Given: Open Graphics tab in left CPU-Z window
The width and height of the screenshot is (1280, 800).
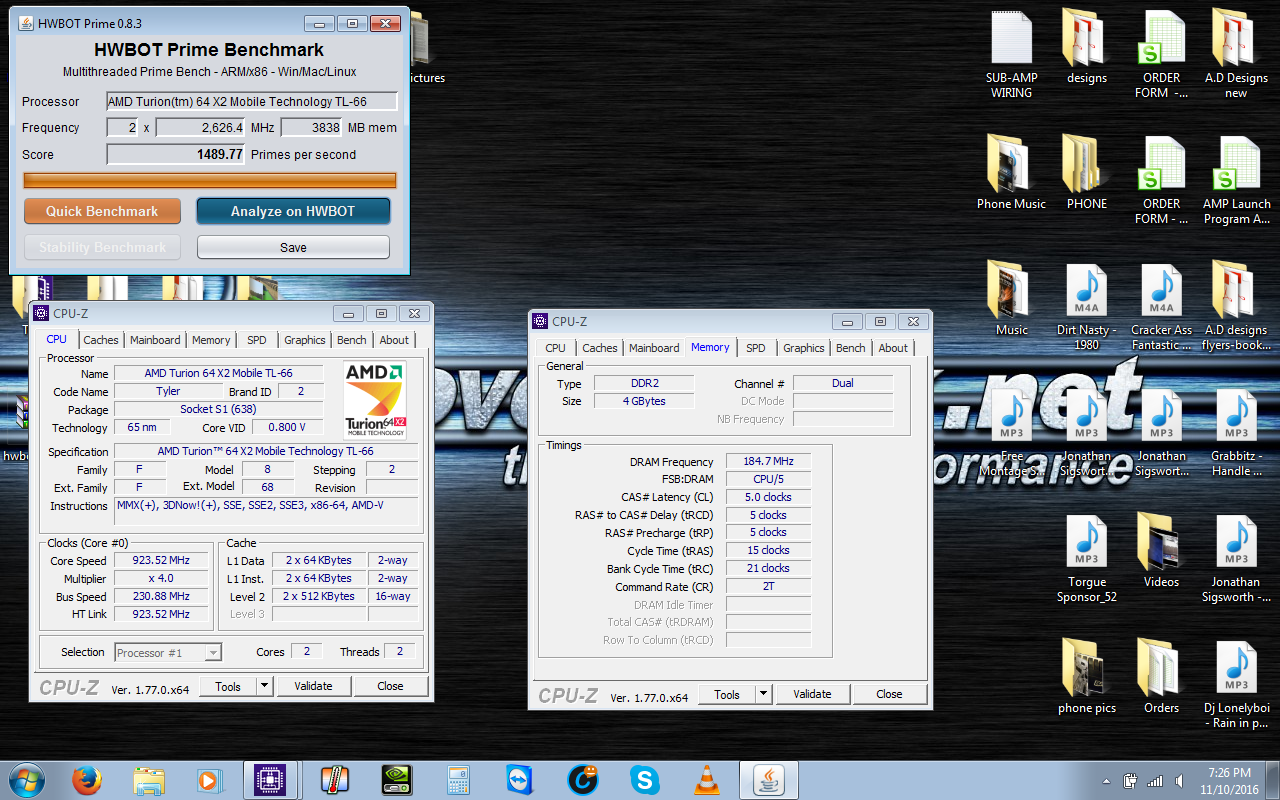Looking at the screenshot, I should coord(305,340).
